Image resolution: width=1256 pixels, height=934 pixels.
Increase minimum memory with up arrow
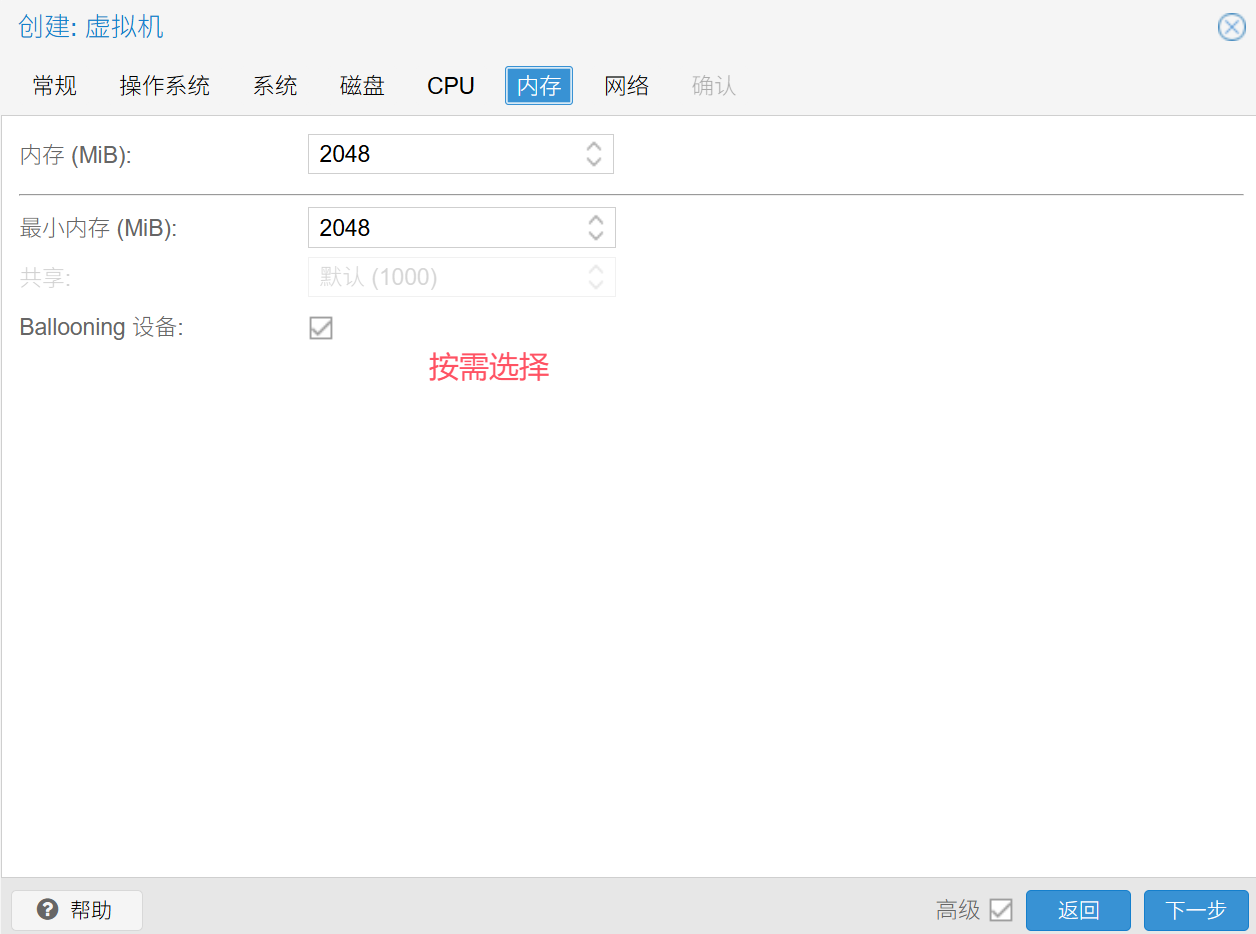[x=596, y=220]
